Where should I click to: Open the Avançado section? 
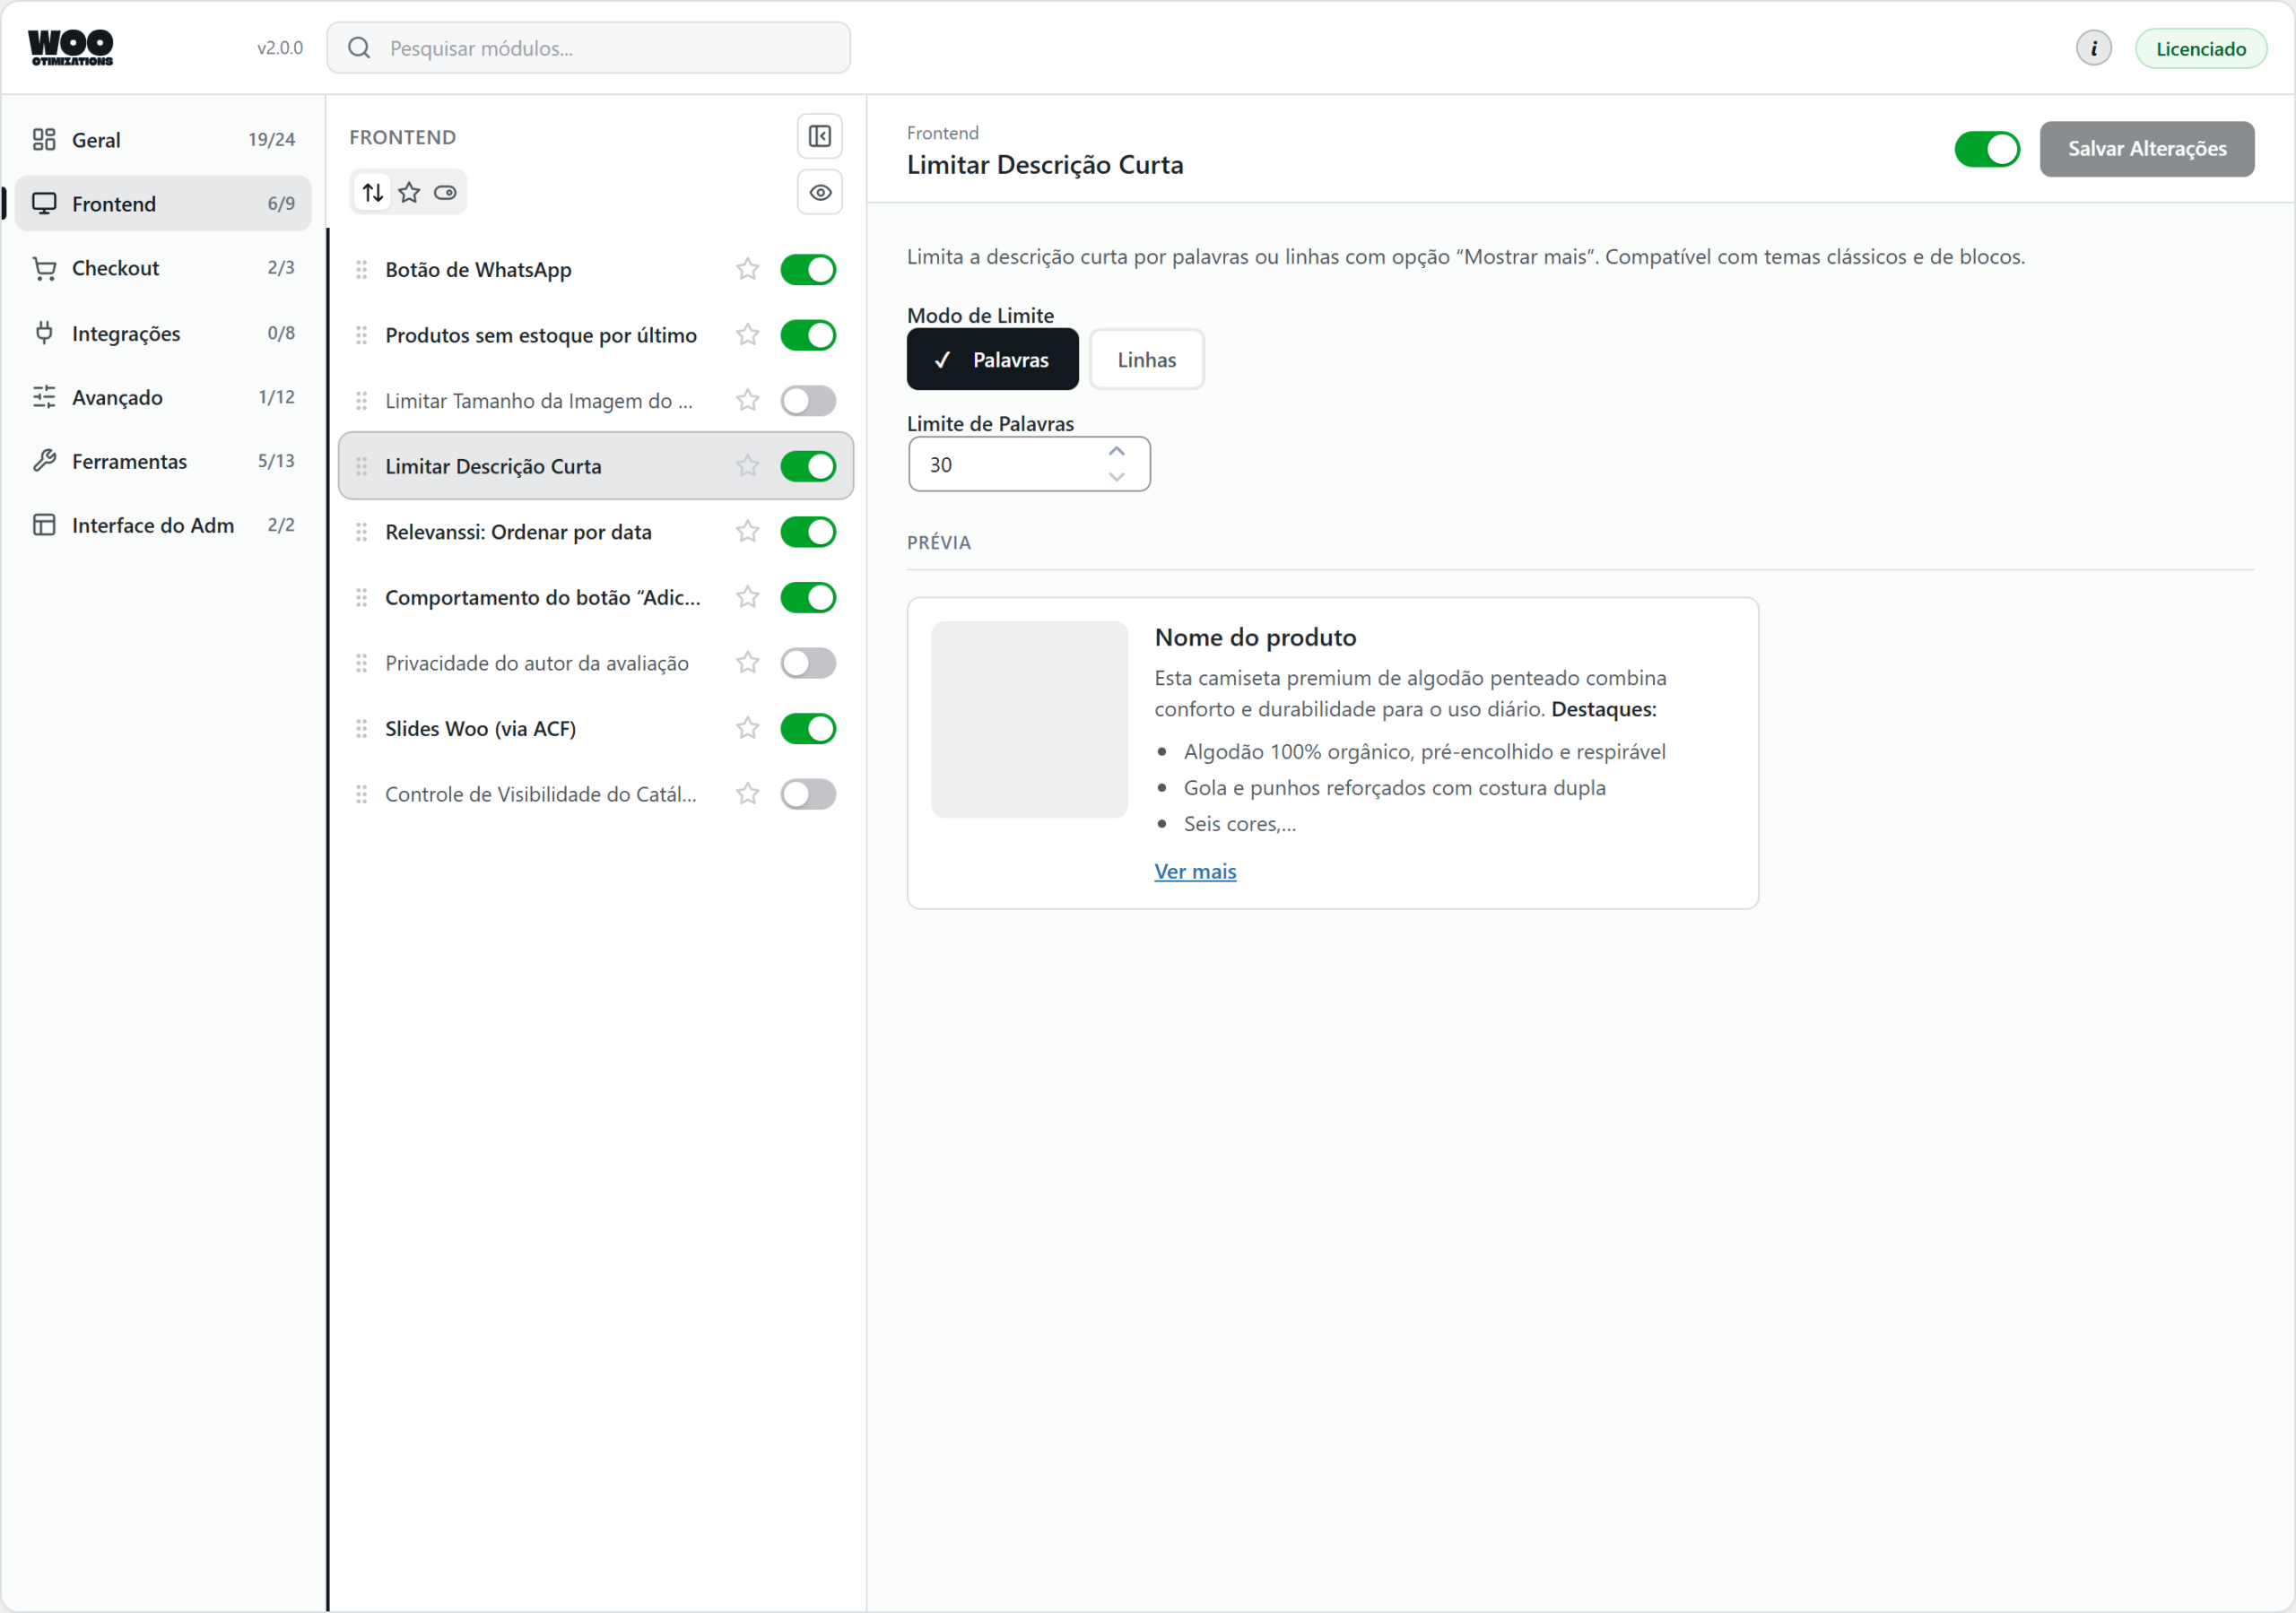(163, 397)
